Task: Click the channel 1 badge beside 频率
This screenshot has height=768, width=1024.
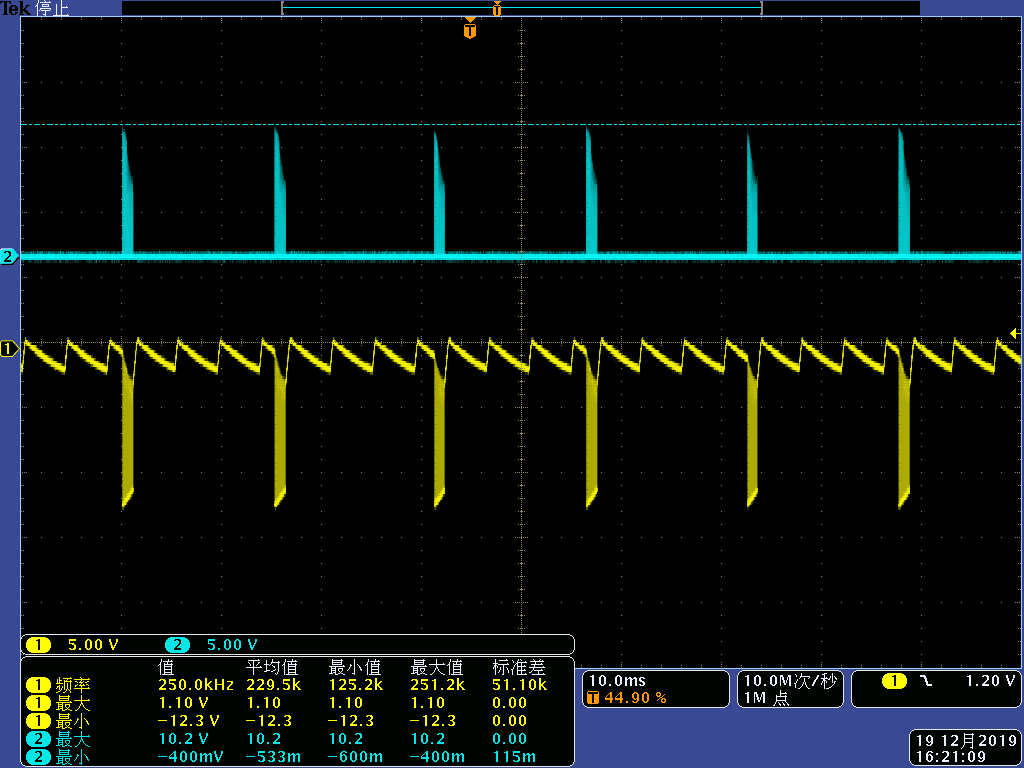Action: click(x=38, y=685)
